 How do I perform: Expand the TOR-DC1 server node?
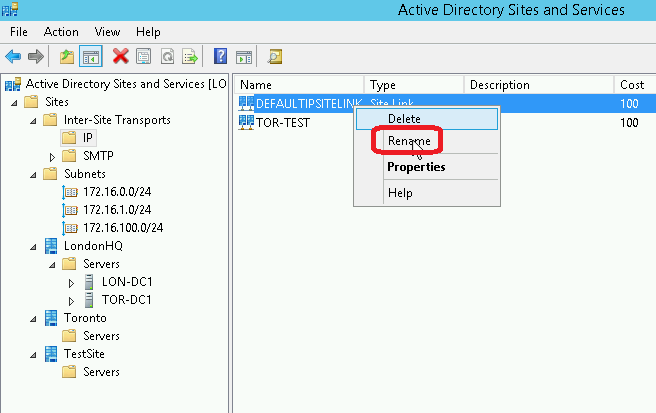click(x=71, y=301)
